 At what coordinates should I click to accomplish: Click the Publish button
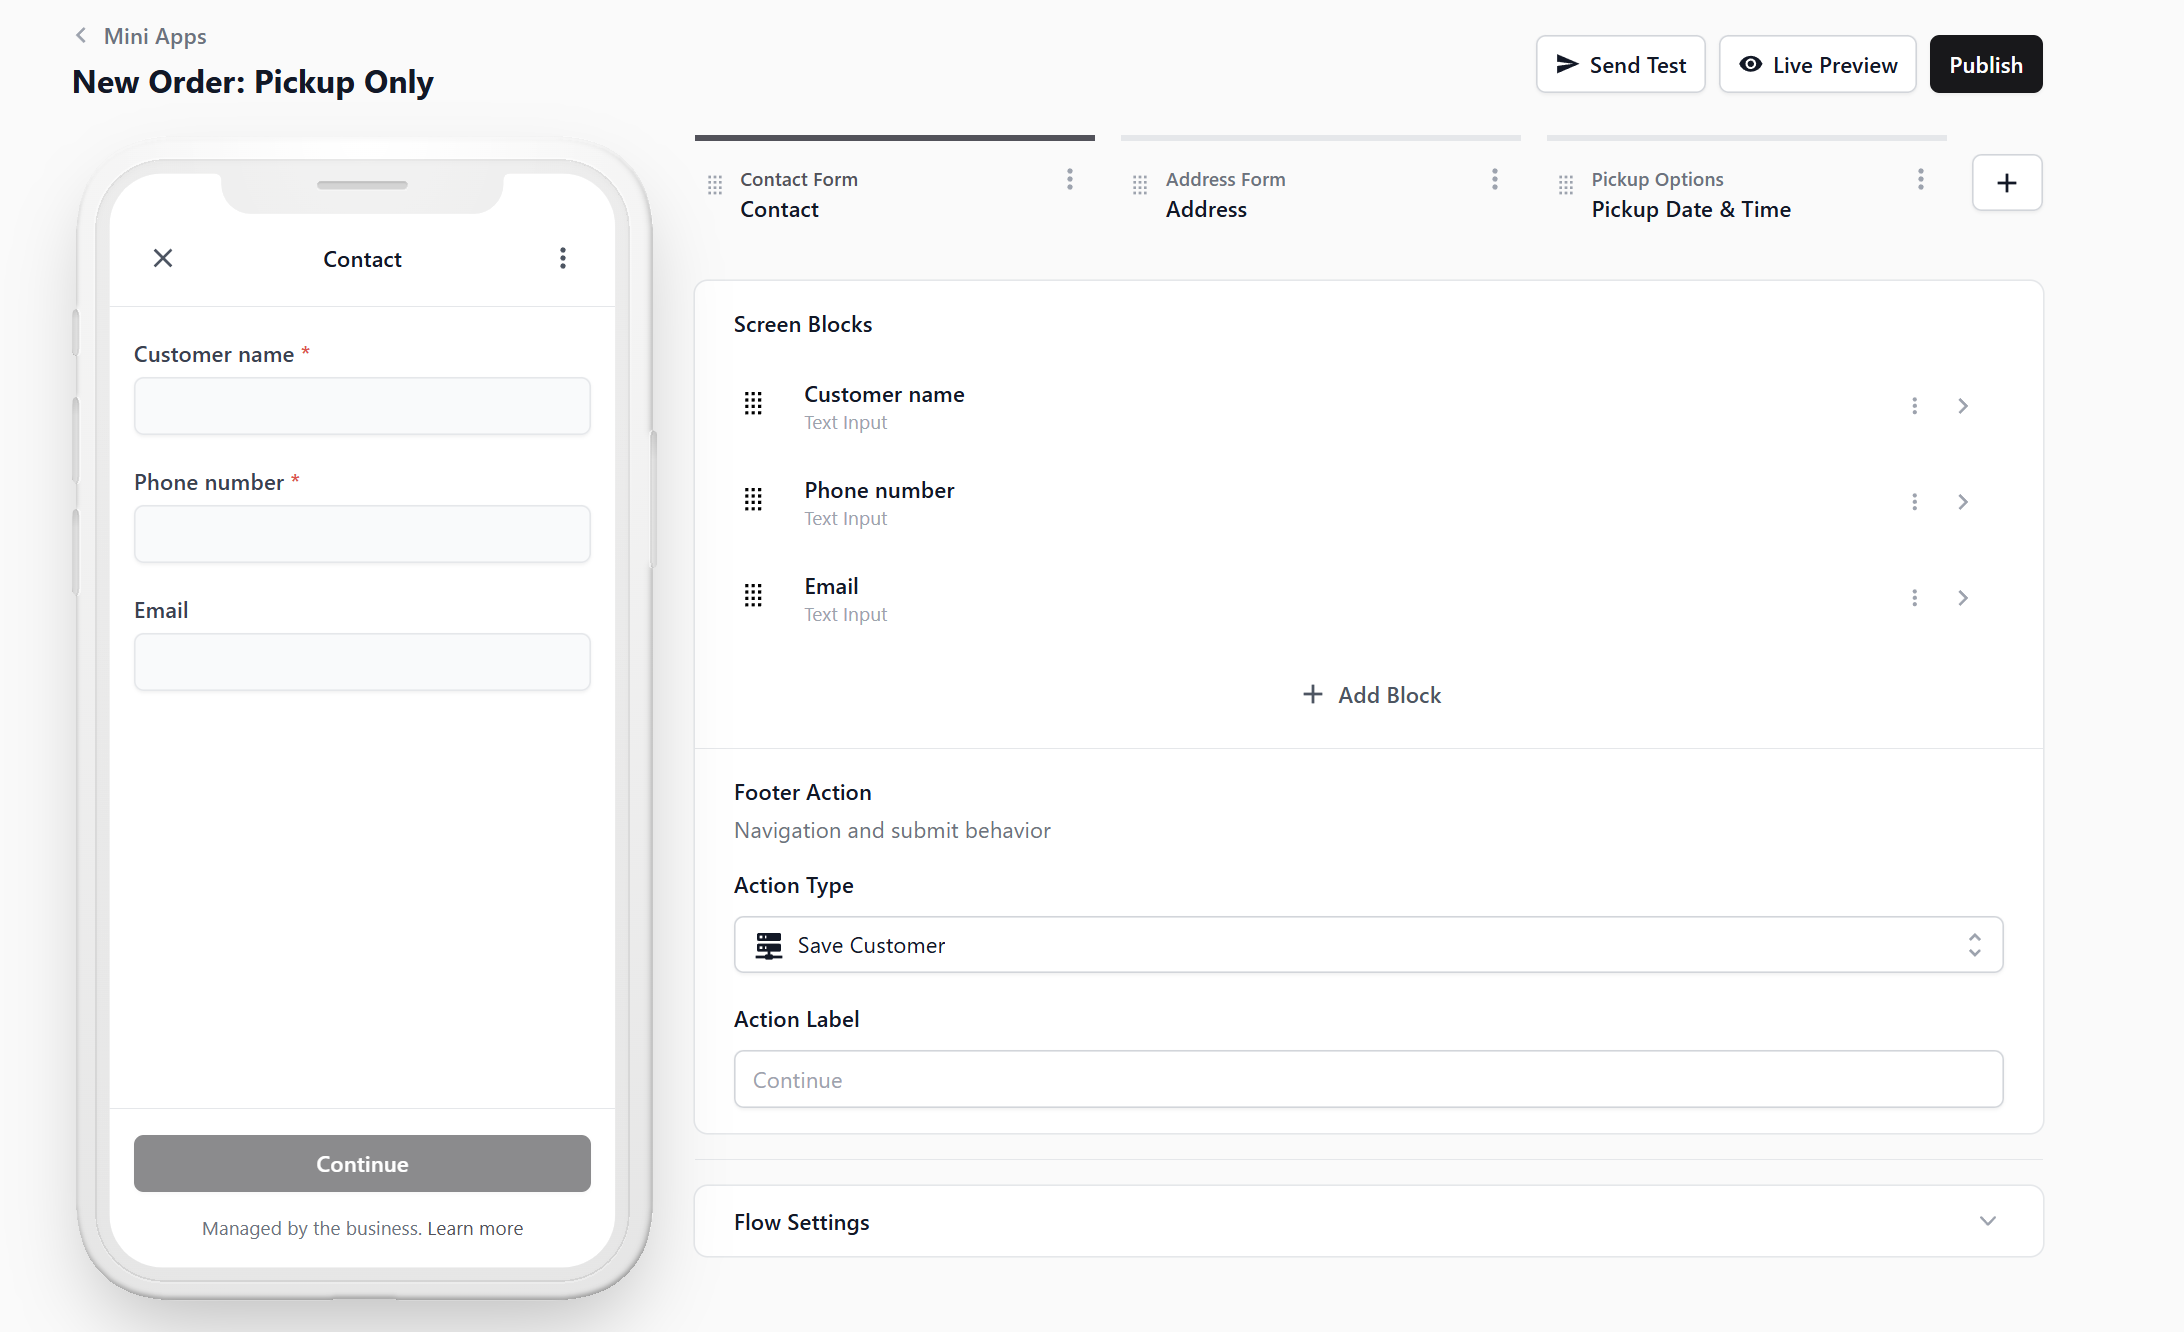click(x=1985, y=65)
